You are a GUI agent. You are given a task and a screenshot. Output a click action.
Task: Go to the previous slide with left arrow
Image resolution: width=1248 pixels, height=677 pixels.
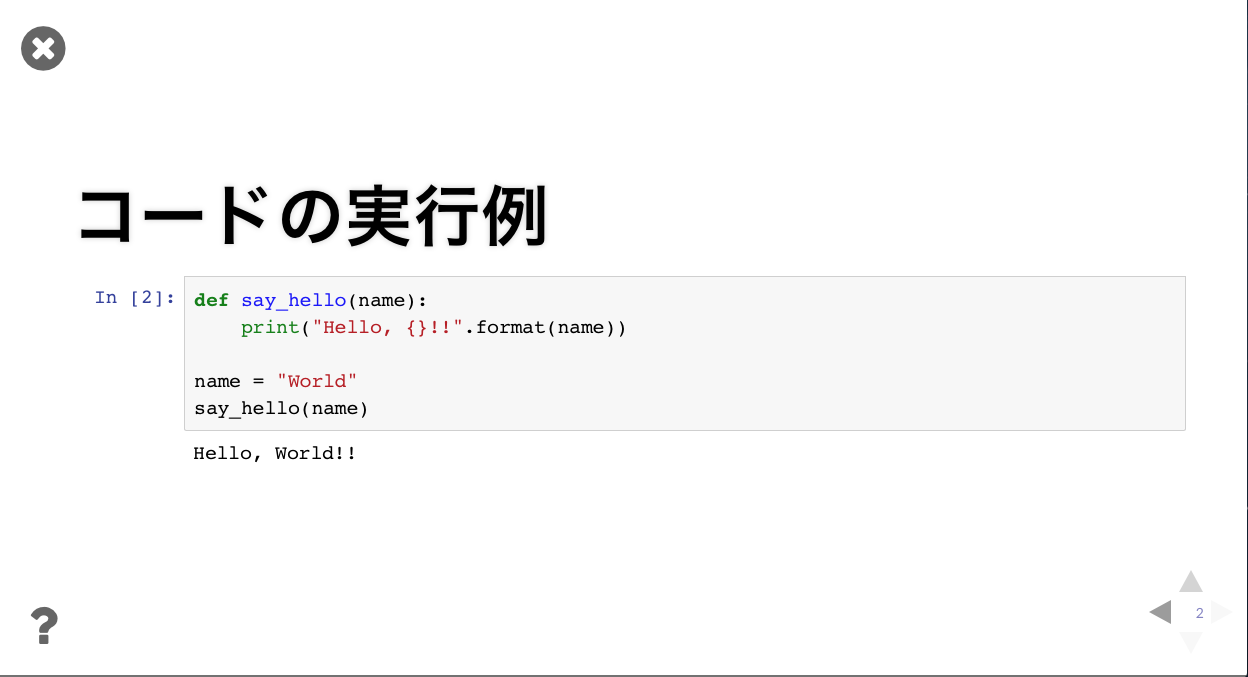coord(1160,612)
